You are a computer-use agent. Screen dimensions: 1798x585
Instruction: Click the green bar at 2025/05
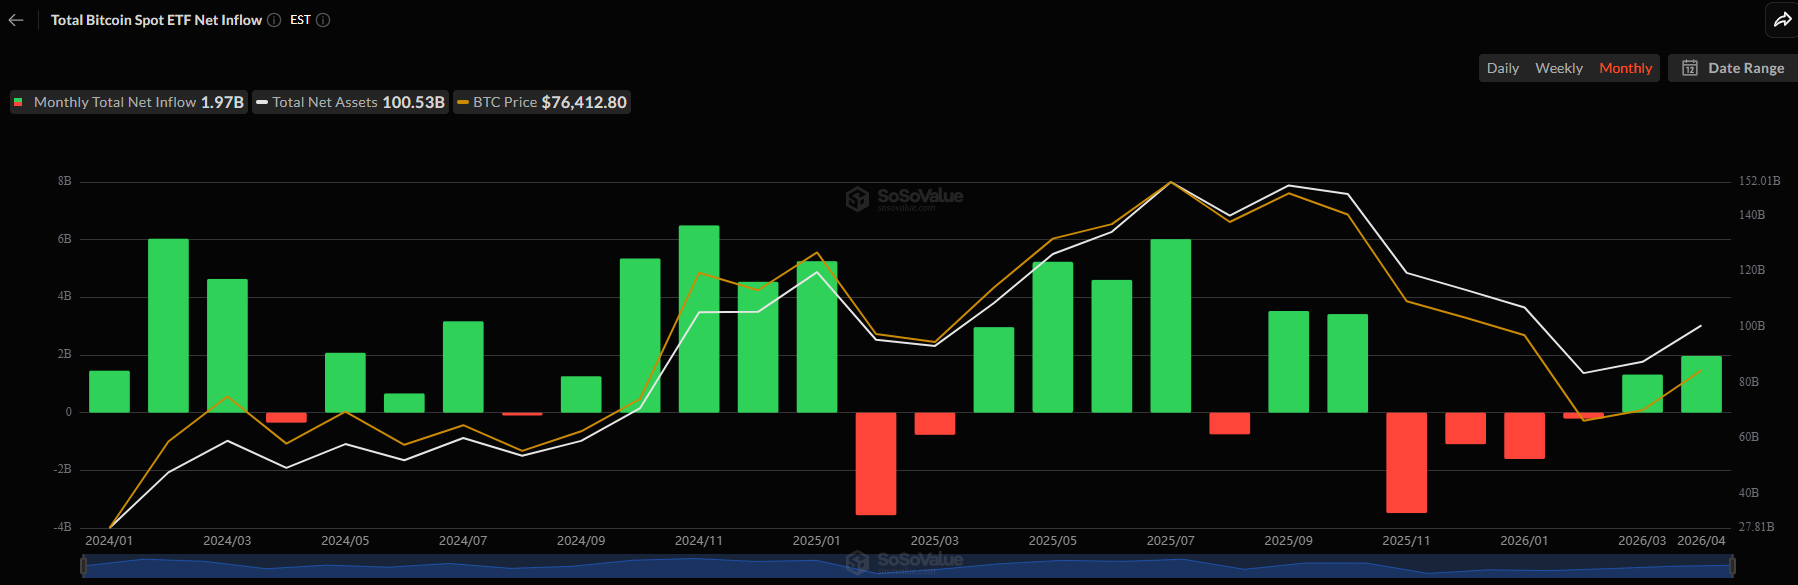point(1053,337)
